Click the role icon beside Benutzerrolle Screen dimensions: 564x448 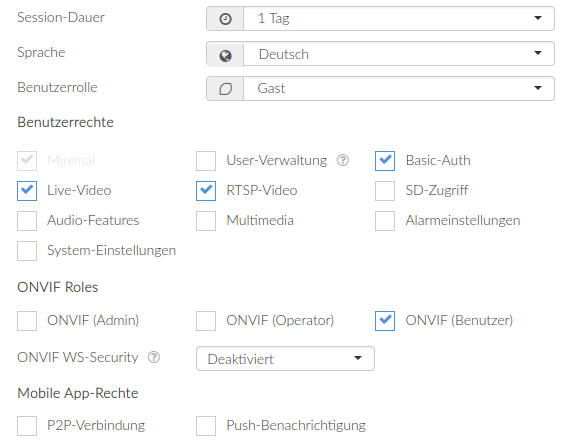pos(225,89)
